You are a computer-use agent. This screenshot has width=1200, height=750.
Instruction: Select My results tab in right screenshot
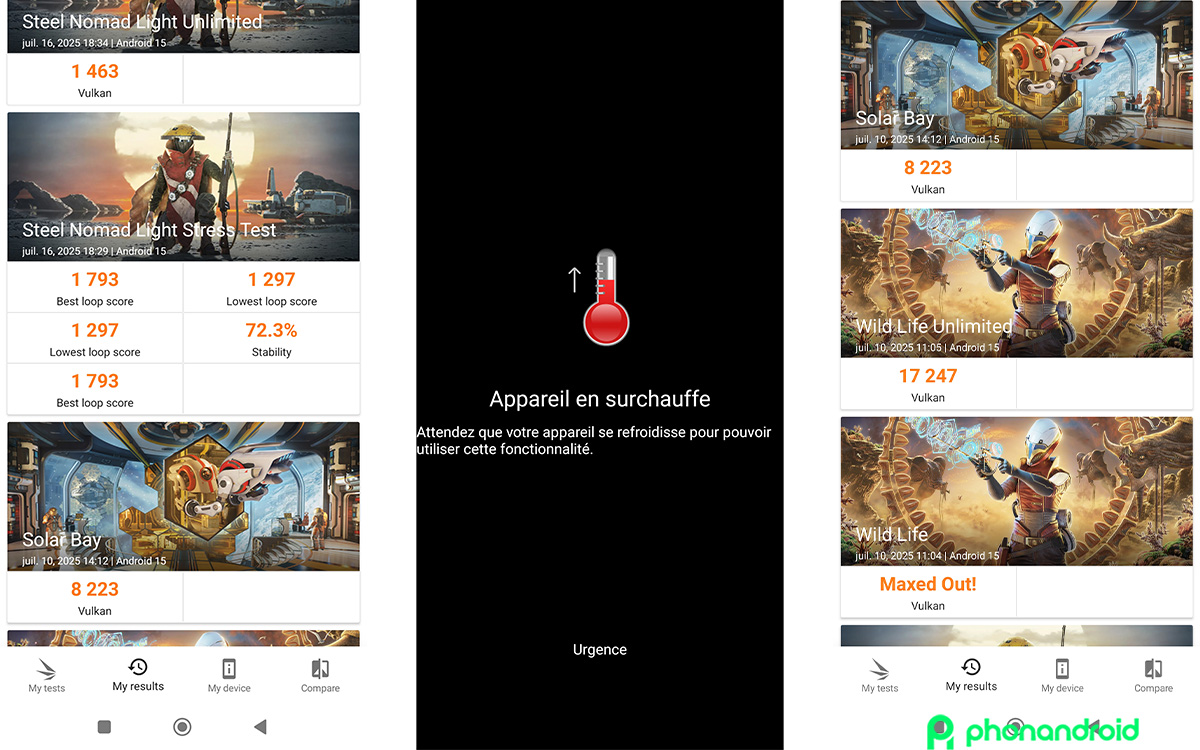(971, 675)
